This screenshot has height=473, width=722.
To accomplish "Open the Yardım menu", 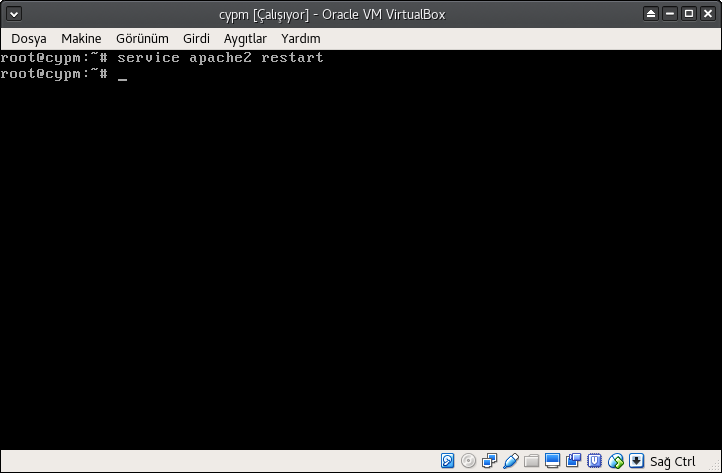I will click(x=300, y=38).
